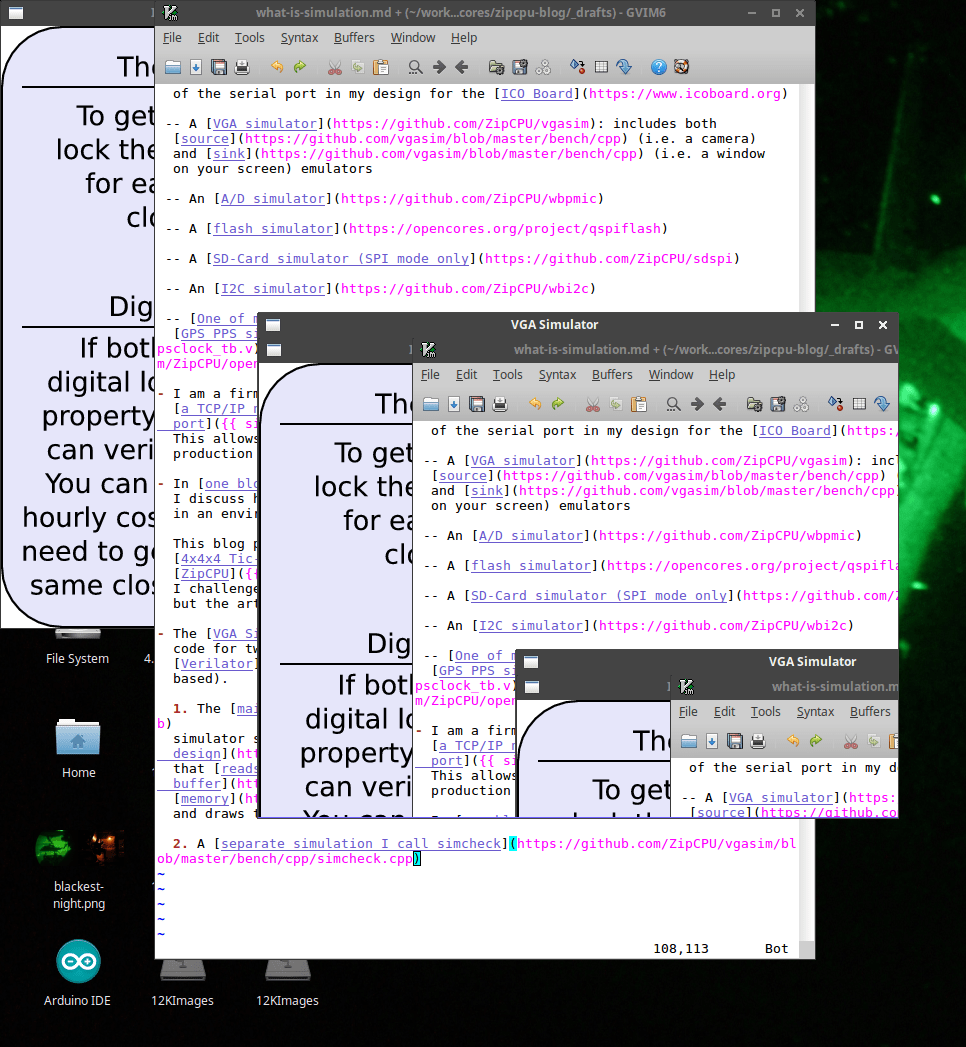The width and height of the screenshot is (966, 1047).
Task: Click the opencores.org qspiflash URL in the top GVIM6 editor
Action: (x=504, y=228)
